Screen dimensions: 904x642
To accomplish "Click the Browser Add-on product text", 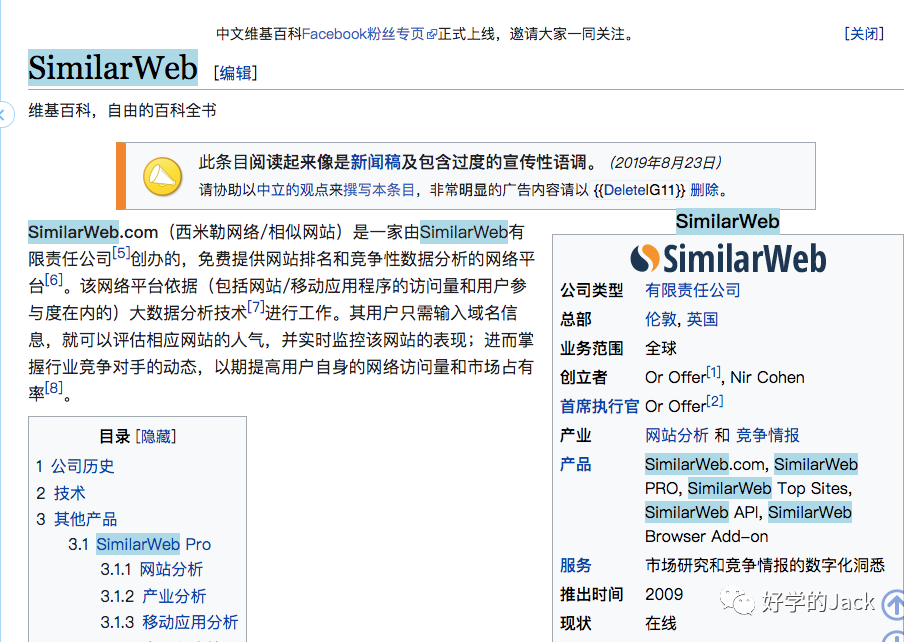I will [x=706, y=536].
